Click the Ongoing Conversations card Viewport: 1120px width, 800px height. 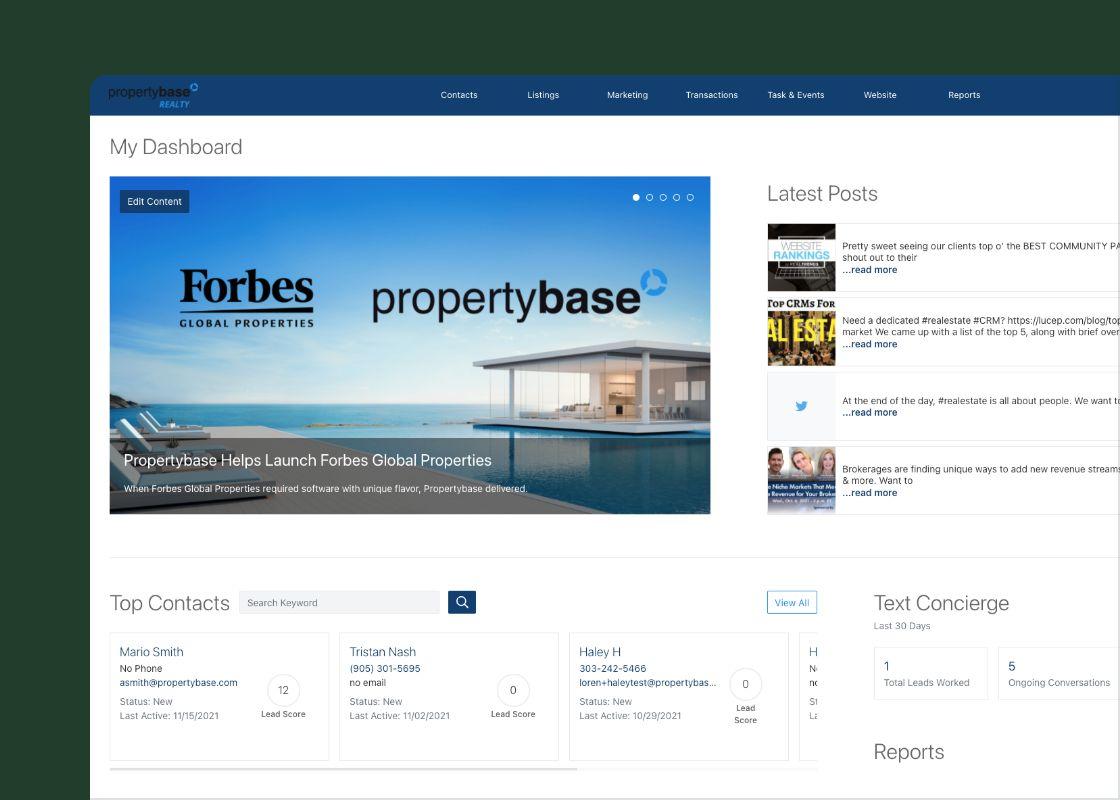pos(1059,674)
